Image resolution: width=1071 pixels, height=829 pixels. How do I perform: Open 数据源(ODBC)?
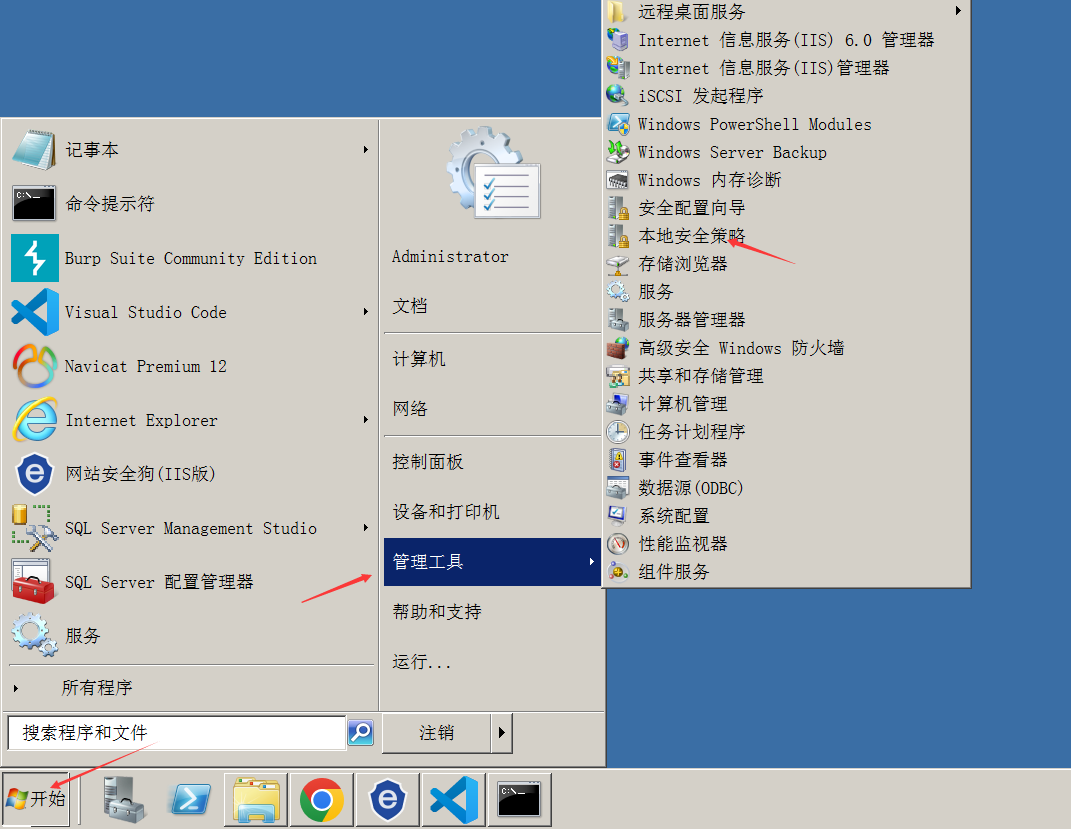[x=785, y=488]
